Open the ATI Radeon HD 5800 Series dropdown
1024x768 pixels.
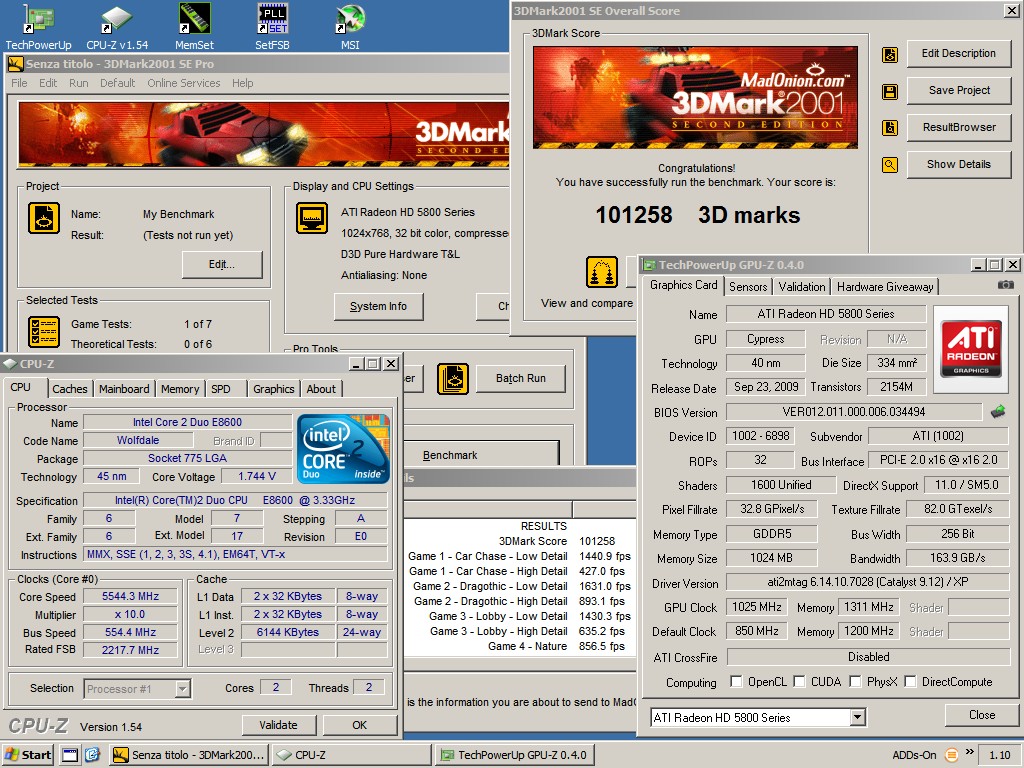tap(857, 718)
